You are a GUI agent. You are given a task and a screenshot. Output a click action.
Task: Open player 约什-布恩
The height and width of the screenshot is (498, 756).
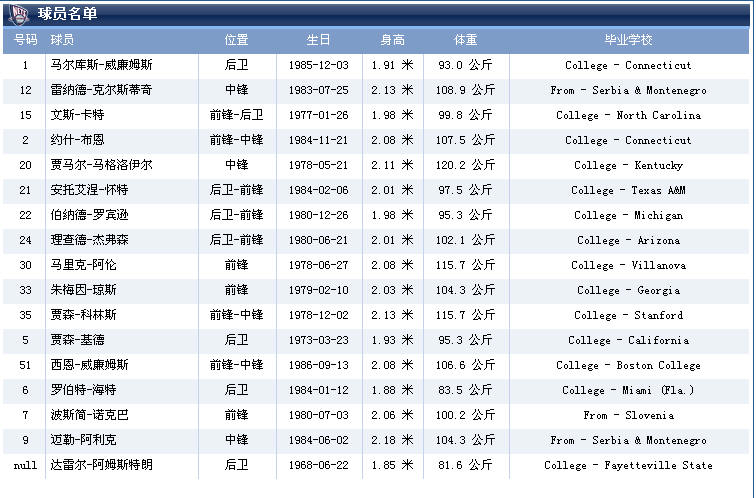77,140
